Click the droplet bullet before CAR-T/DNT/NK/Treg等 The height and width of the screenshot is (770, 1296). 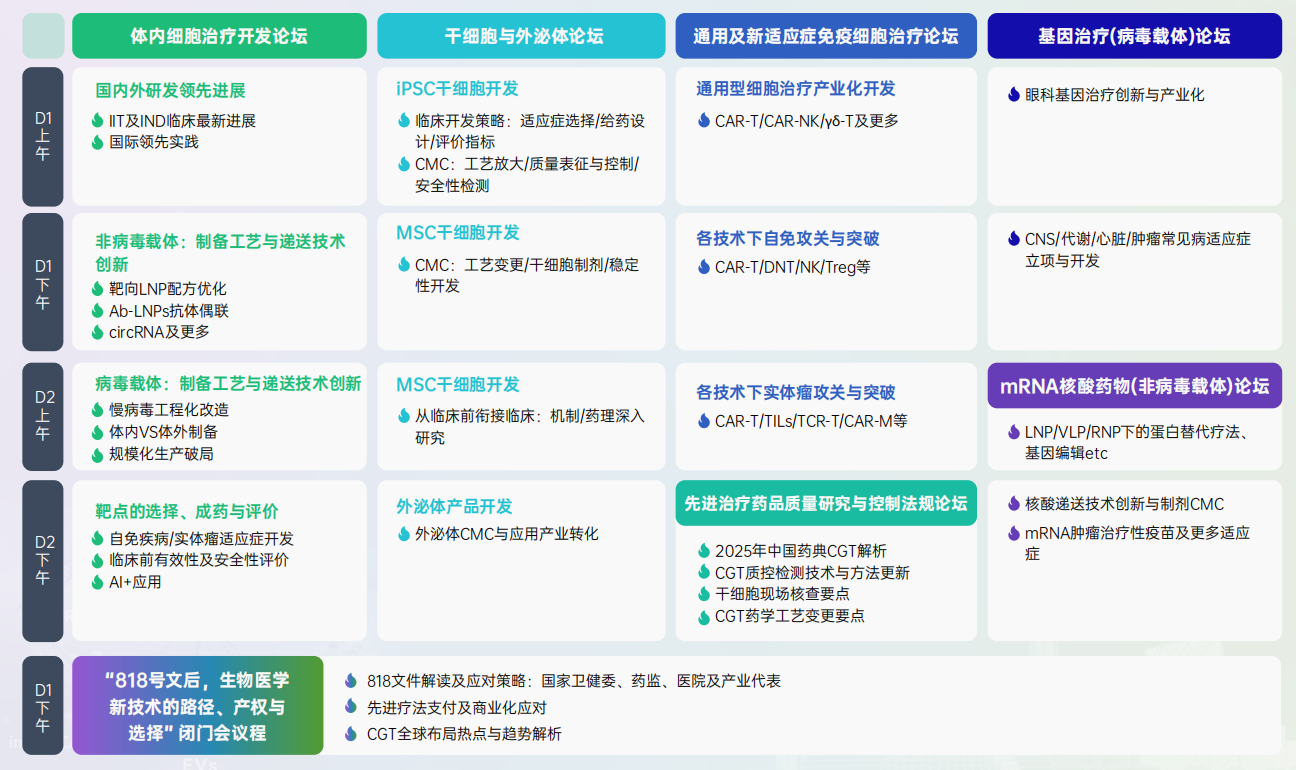point(704,267)
